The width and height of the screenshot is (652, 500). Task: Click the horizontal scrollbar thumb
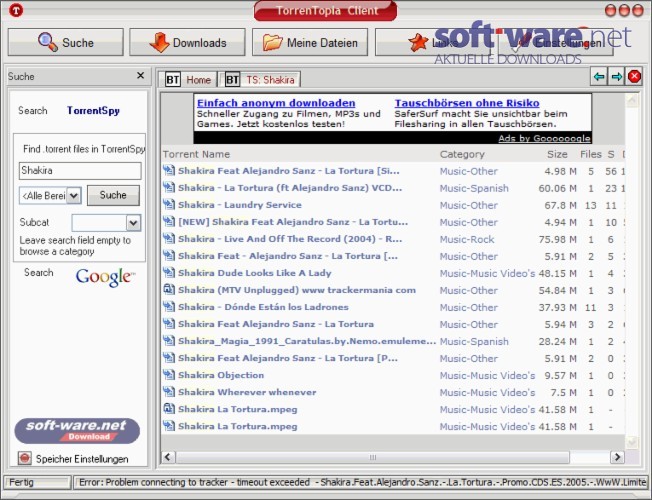click(x=373, y=457)
